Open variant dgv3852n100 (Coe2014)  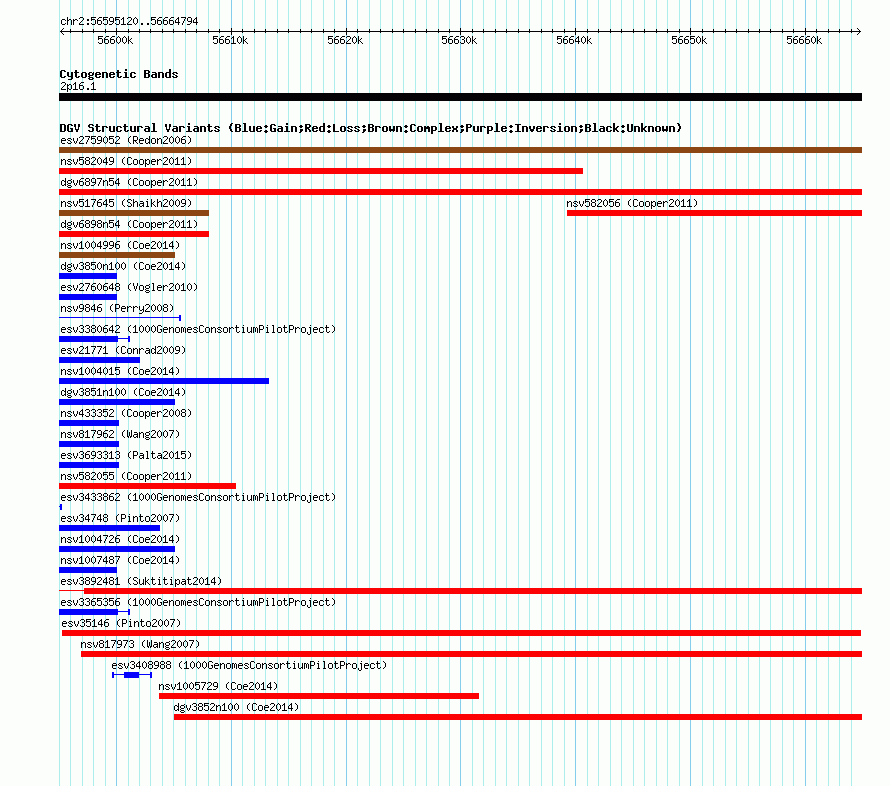[x=236, y=707]
